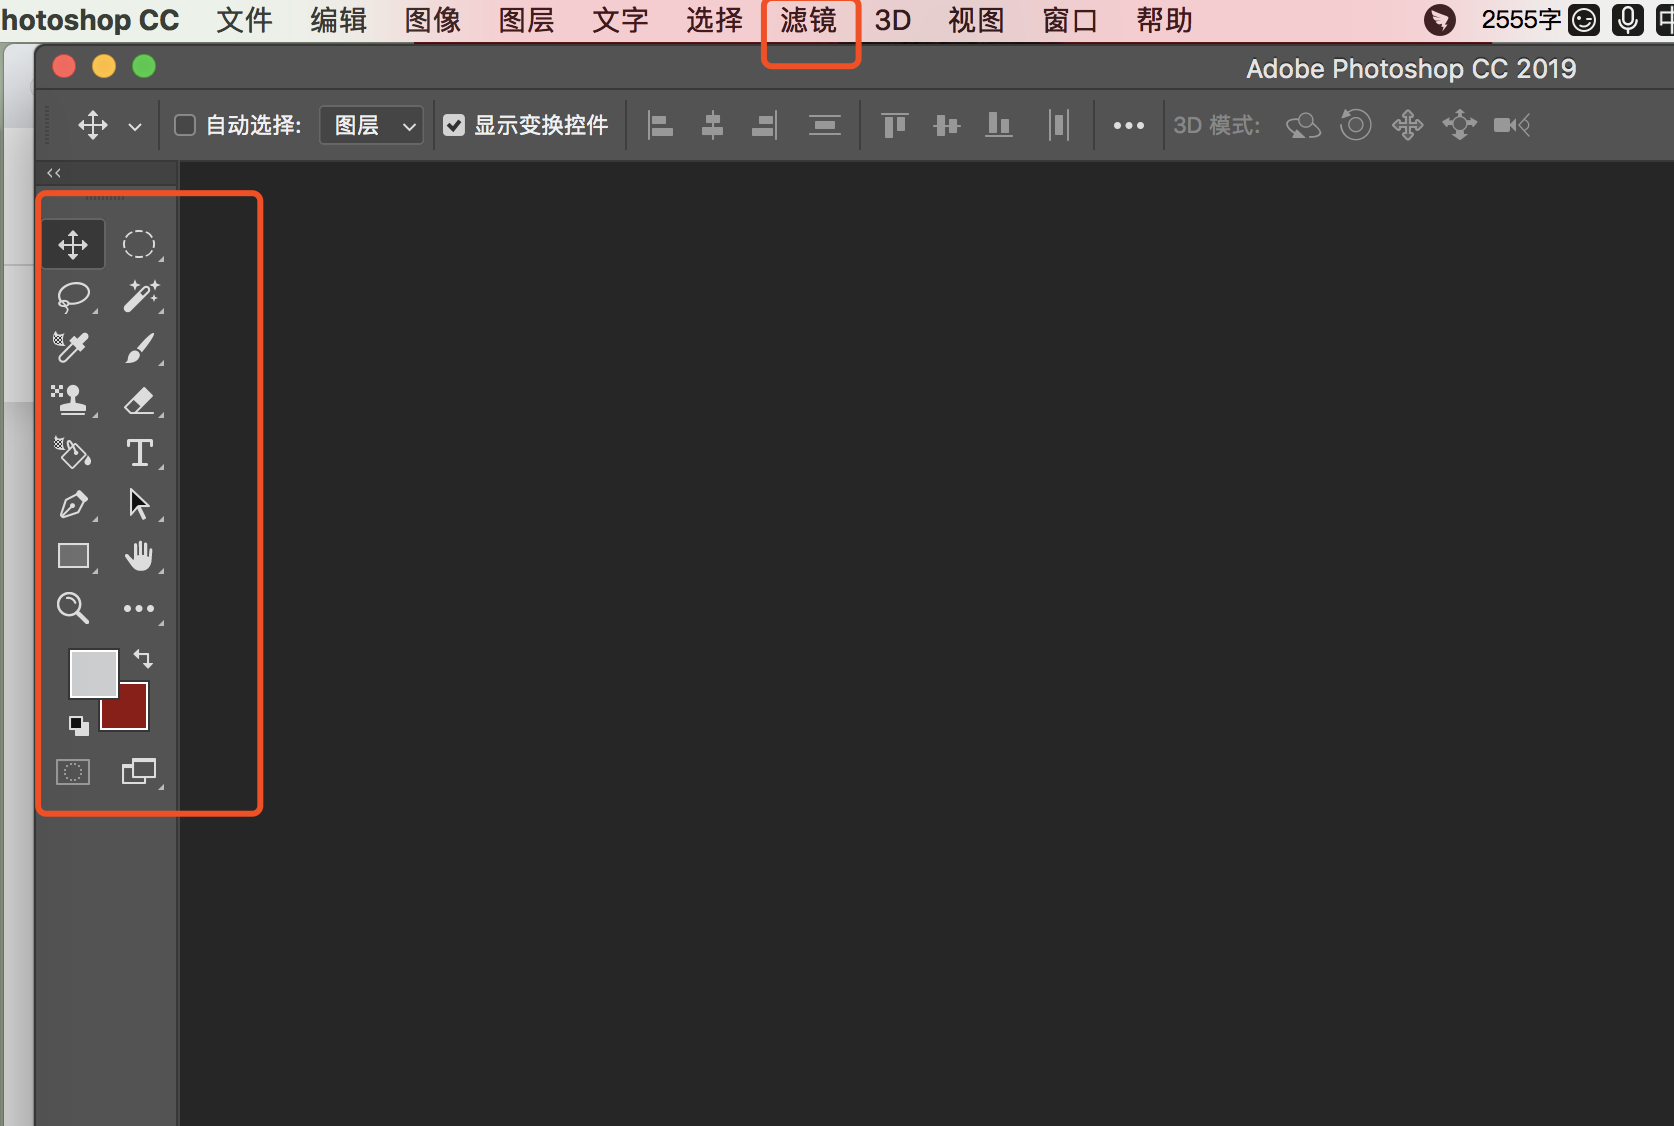The width and height of the screenshot is (1674, 1126).
Task: Click the bird icon in menu bar
Action: pos(1439,20)
